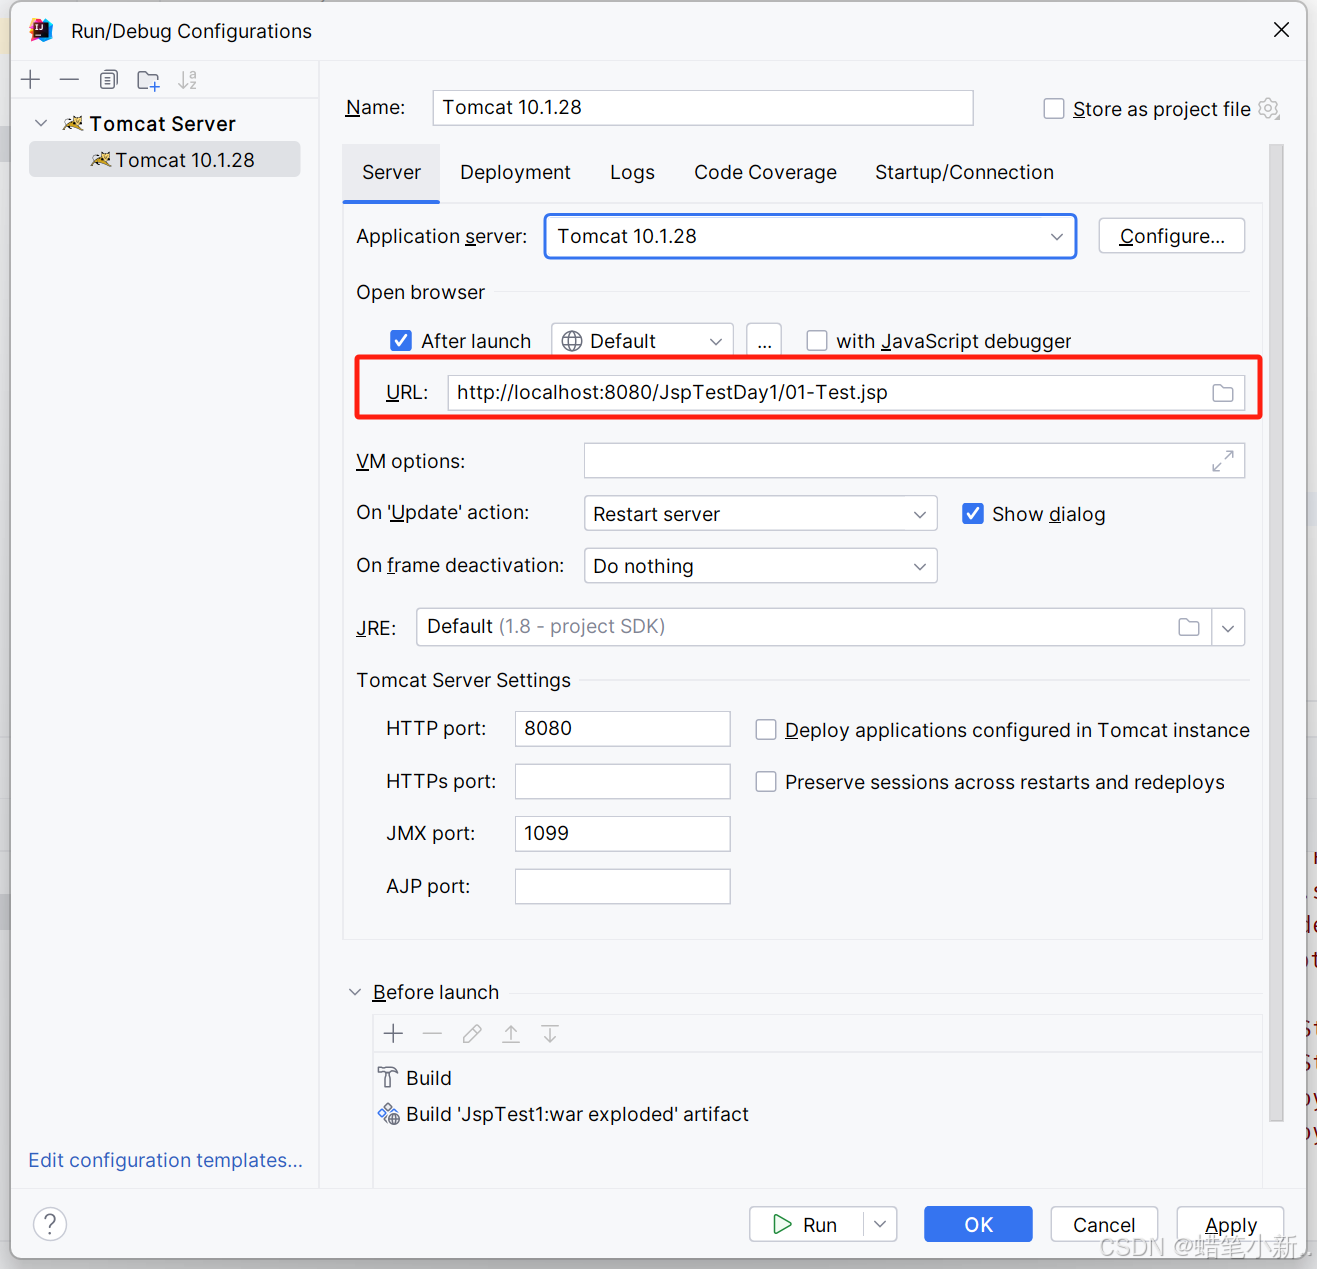The height and width of the screenshot is (1269, 1317).
Task: Move Before launch task down
Action: (x=550, y=1034)
